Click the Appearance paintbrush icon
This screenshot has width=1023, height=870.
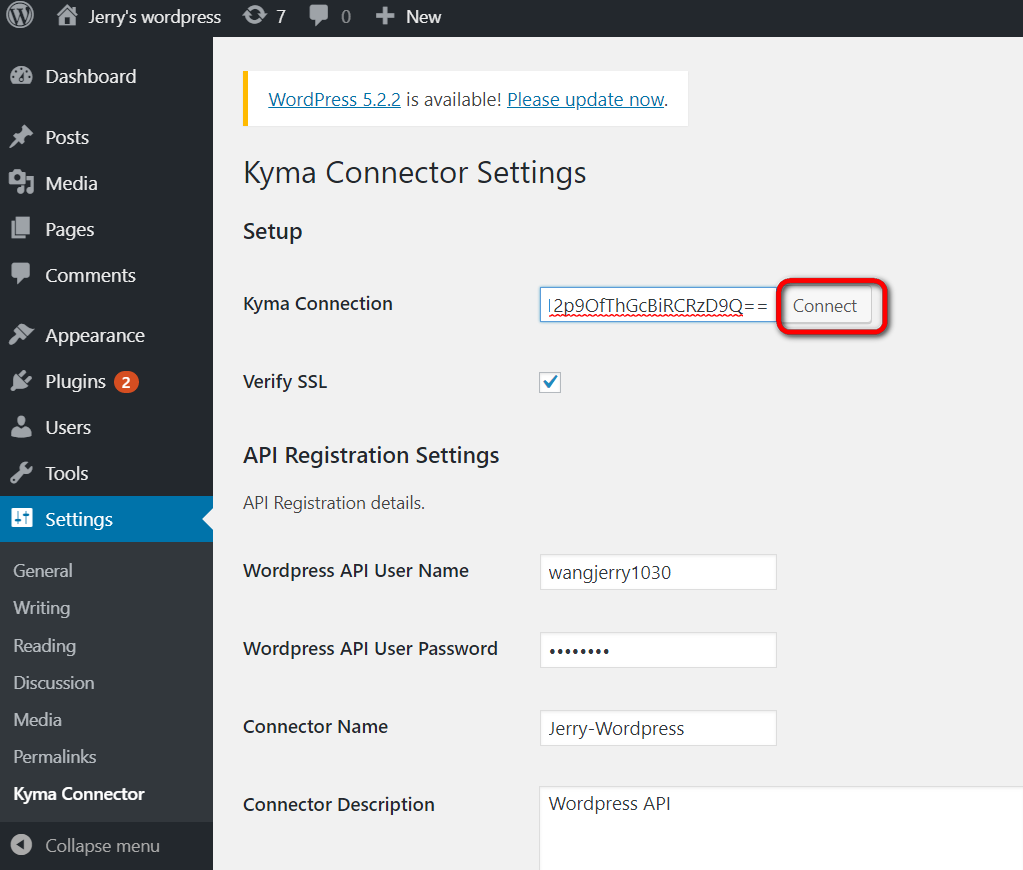point(21,336)
